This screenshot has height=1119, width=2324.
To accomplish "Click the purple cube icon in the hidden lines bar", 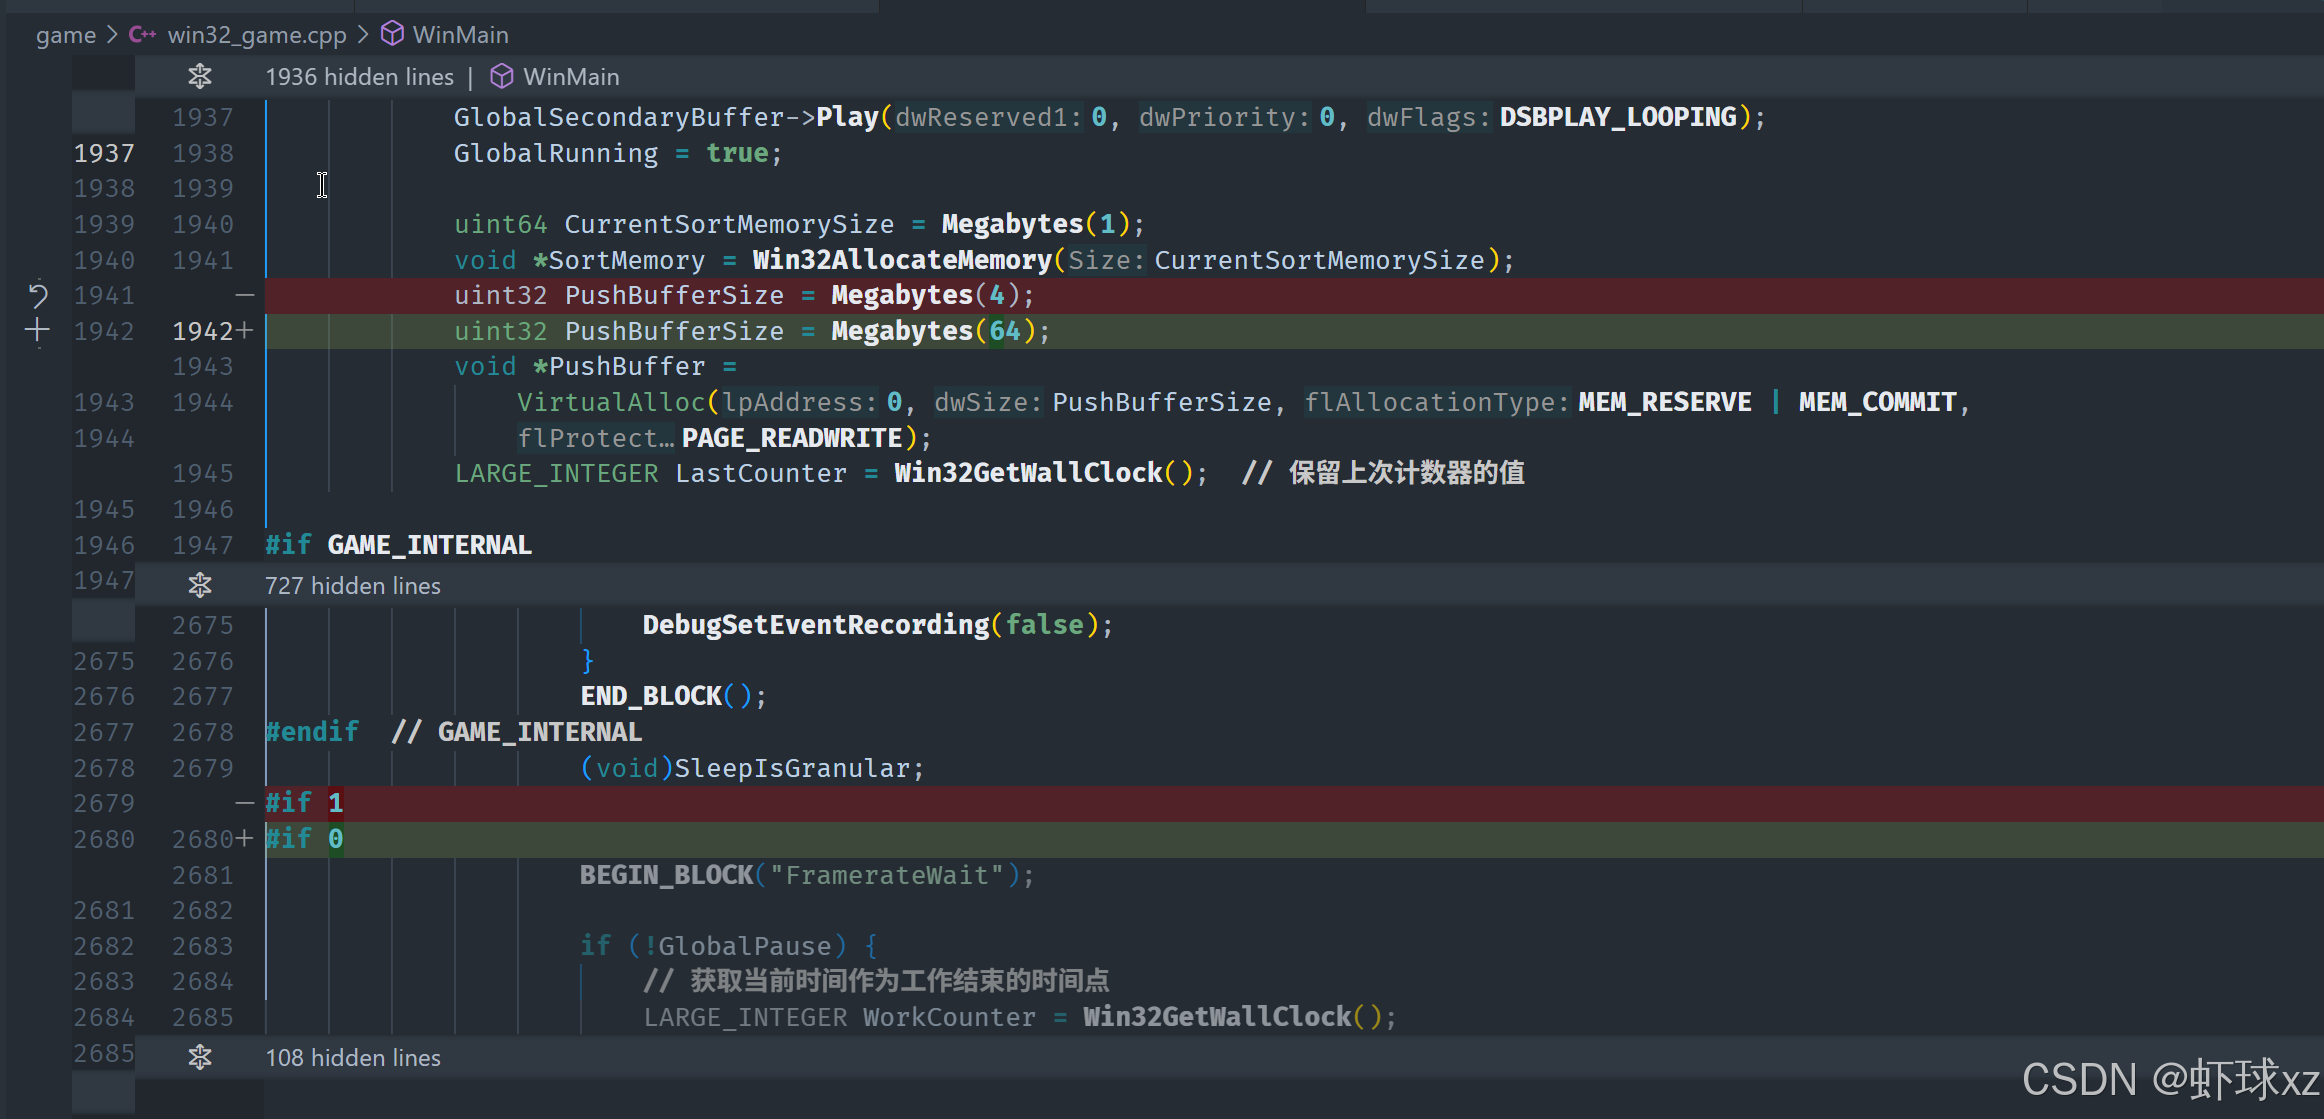I will [x=502, y=76].
